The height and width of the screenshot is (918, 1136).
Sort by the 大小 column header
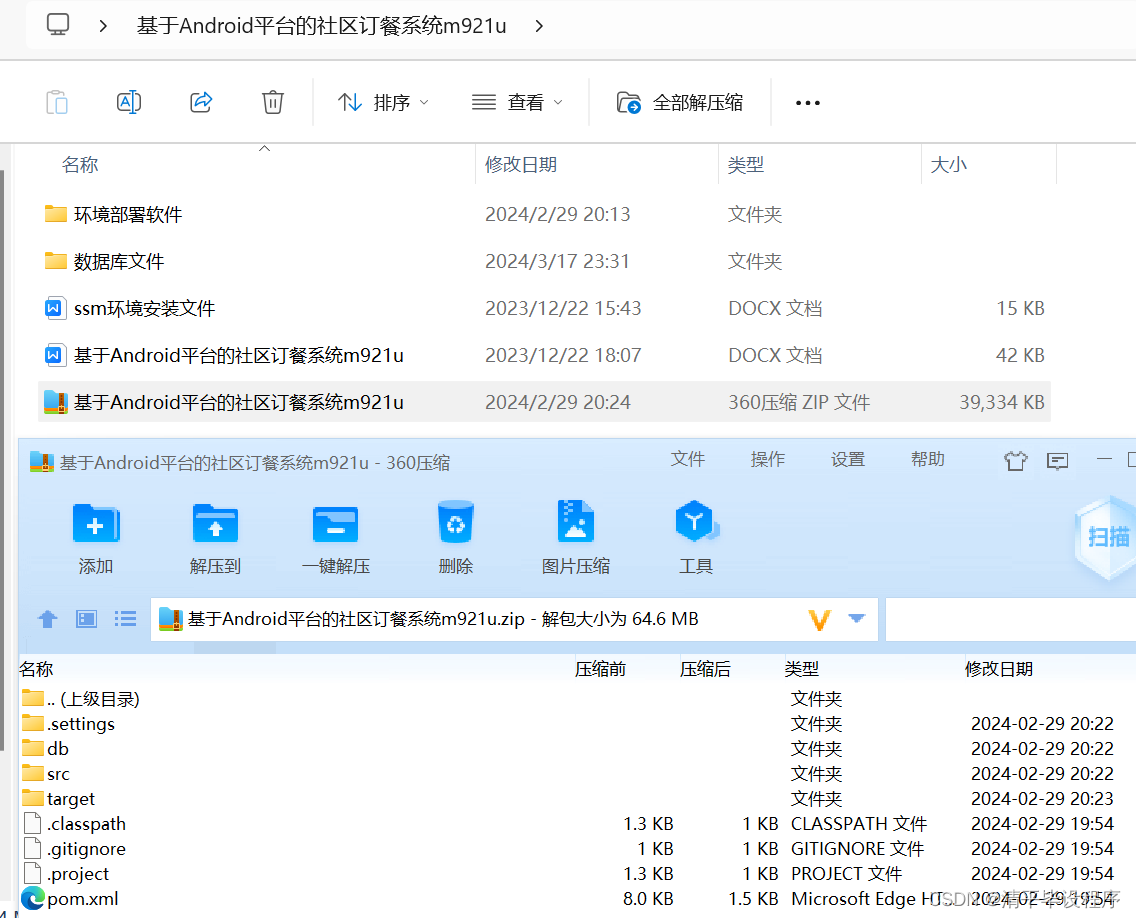[948, 164]
